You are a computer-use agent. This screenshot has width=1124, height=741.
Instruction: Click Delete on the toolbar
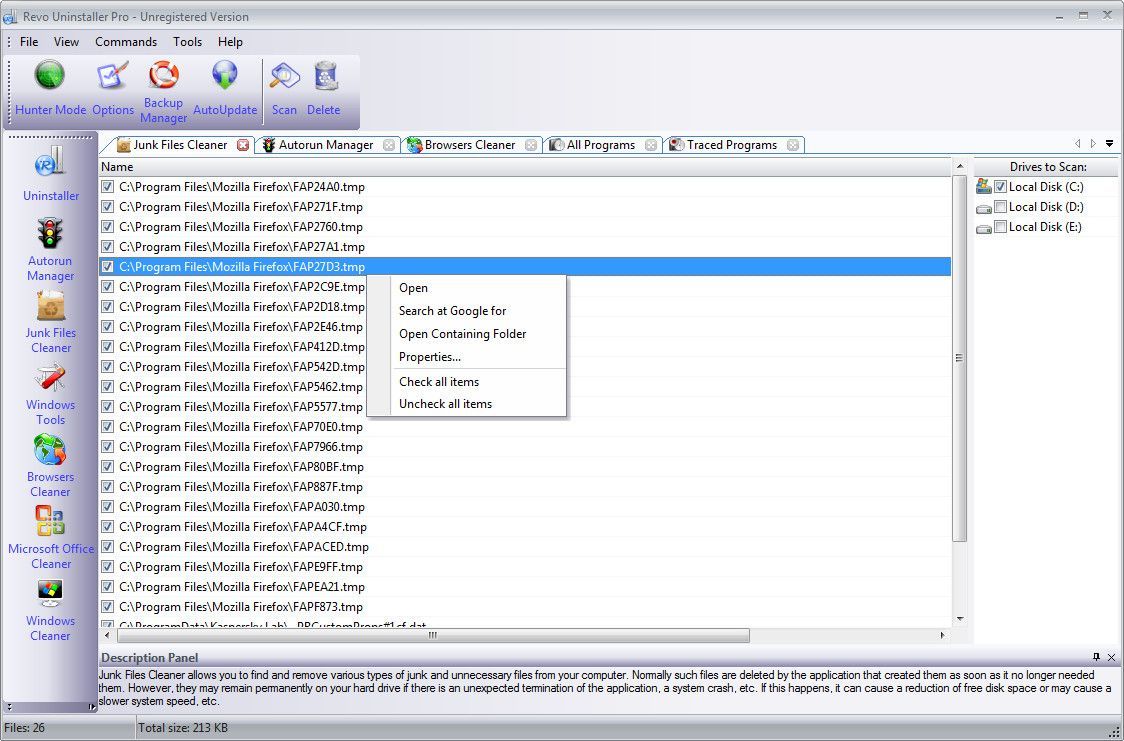point(323,85)
